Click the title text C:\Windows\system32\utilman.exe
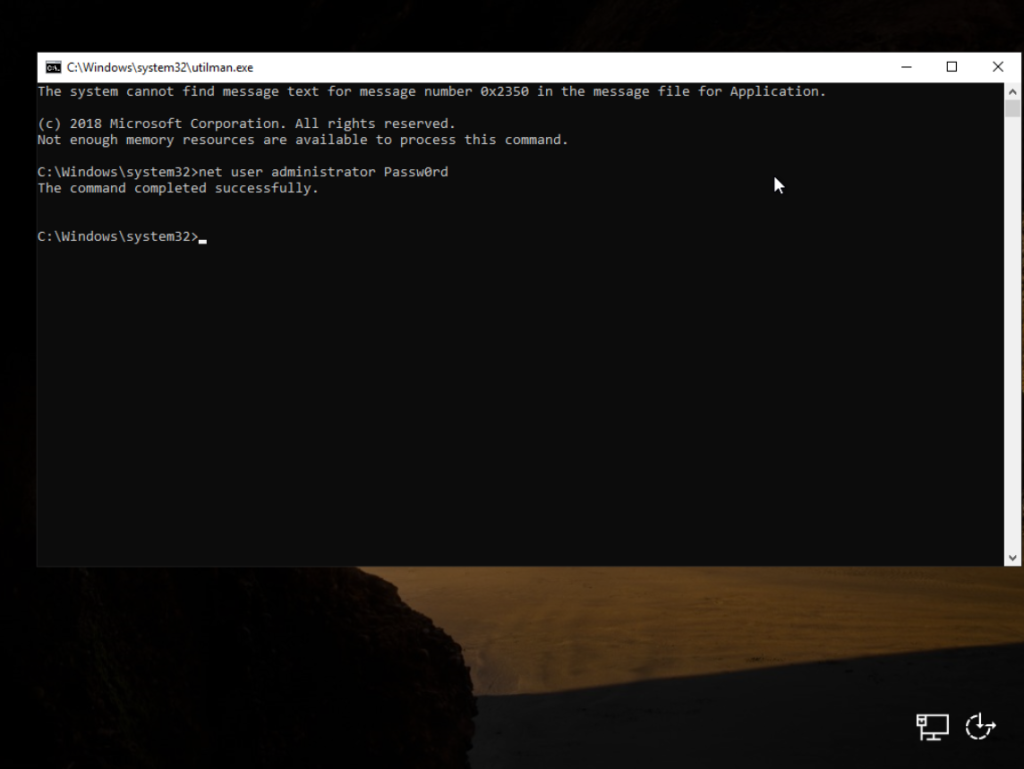Image resolution: width=1024 pixels, height=769 pixels. tap(160, 67)
